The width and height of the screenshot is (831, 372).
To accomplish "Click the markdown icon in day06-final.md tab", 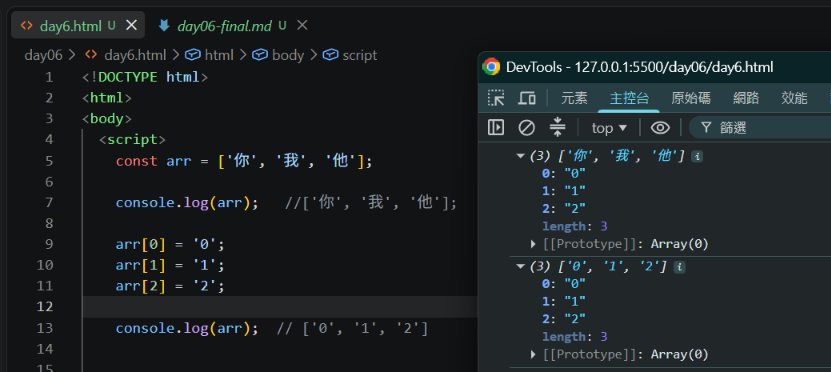I will pyautogui.click(x=164, y=25).
